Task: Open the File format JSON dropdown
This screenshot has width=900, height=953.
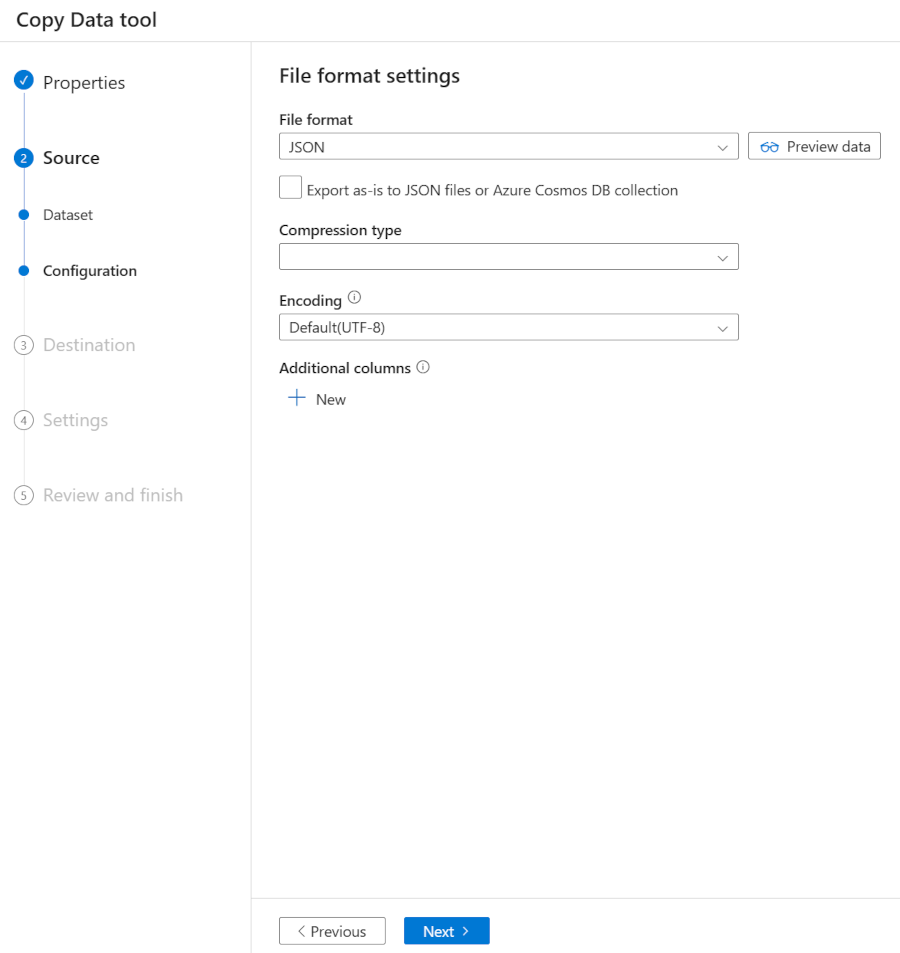Action: tap(508, 147)
